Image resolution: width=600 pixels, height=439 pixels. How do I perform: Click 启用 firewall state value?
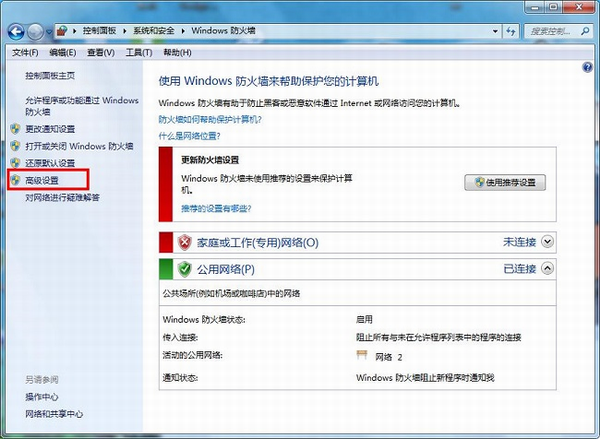coord(364,319)
